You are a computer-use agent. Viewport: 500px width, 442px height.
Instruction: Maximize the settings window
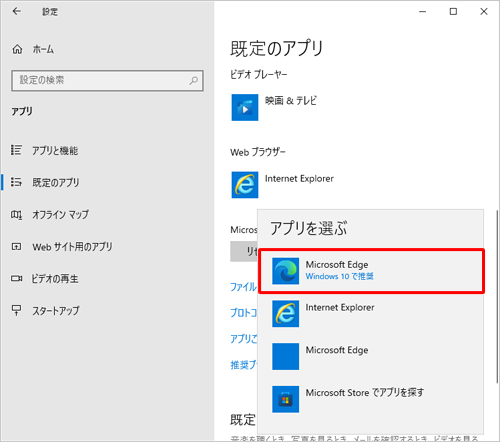pyautogui.click(x=453, y=11)
